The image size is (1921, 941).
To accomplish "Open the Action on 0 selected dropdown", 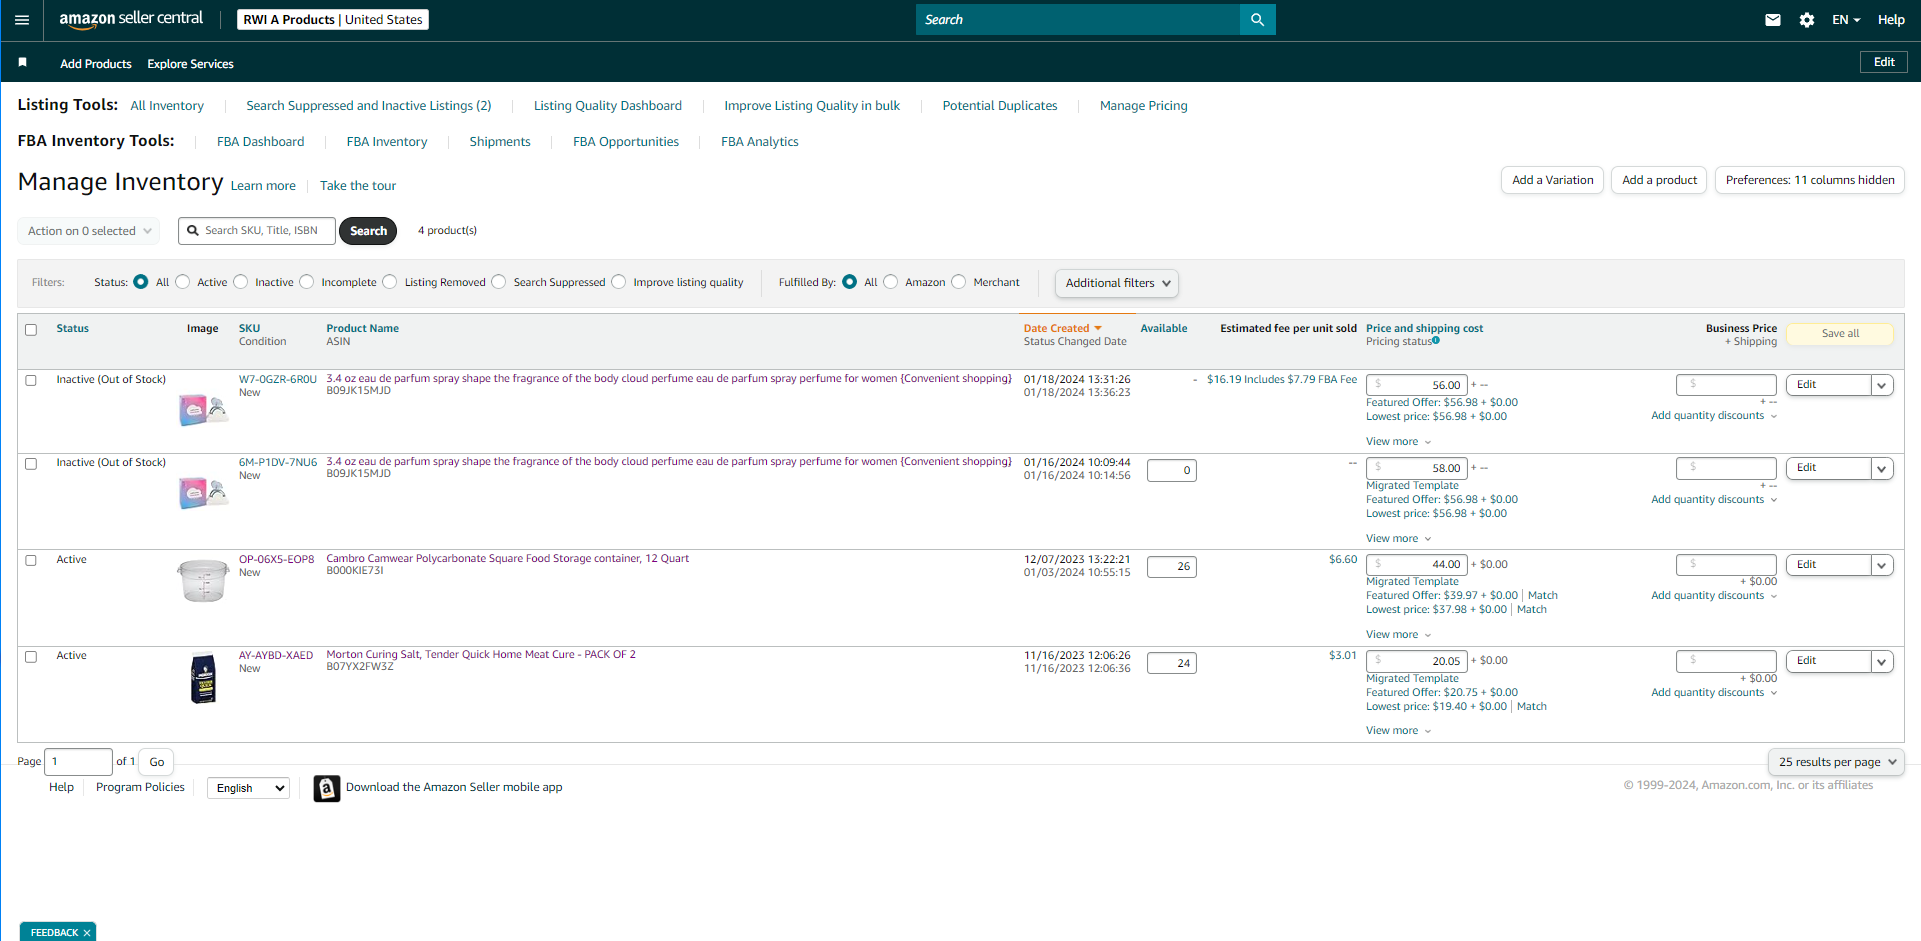I will [89, 231].
